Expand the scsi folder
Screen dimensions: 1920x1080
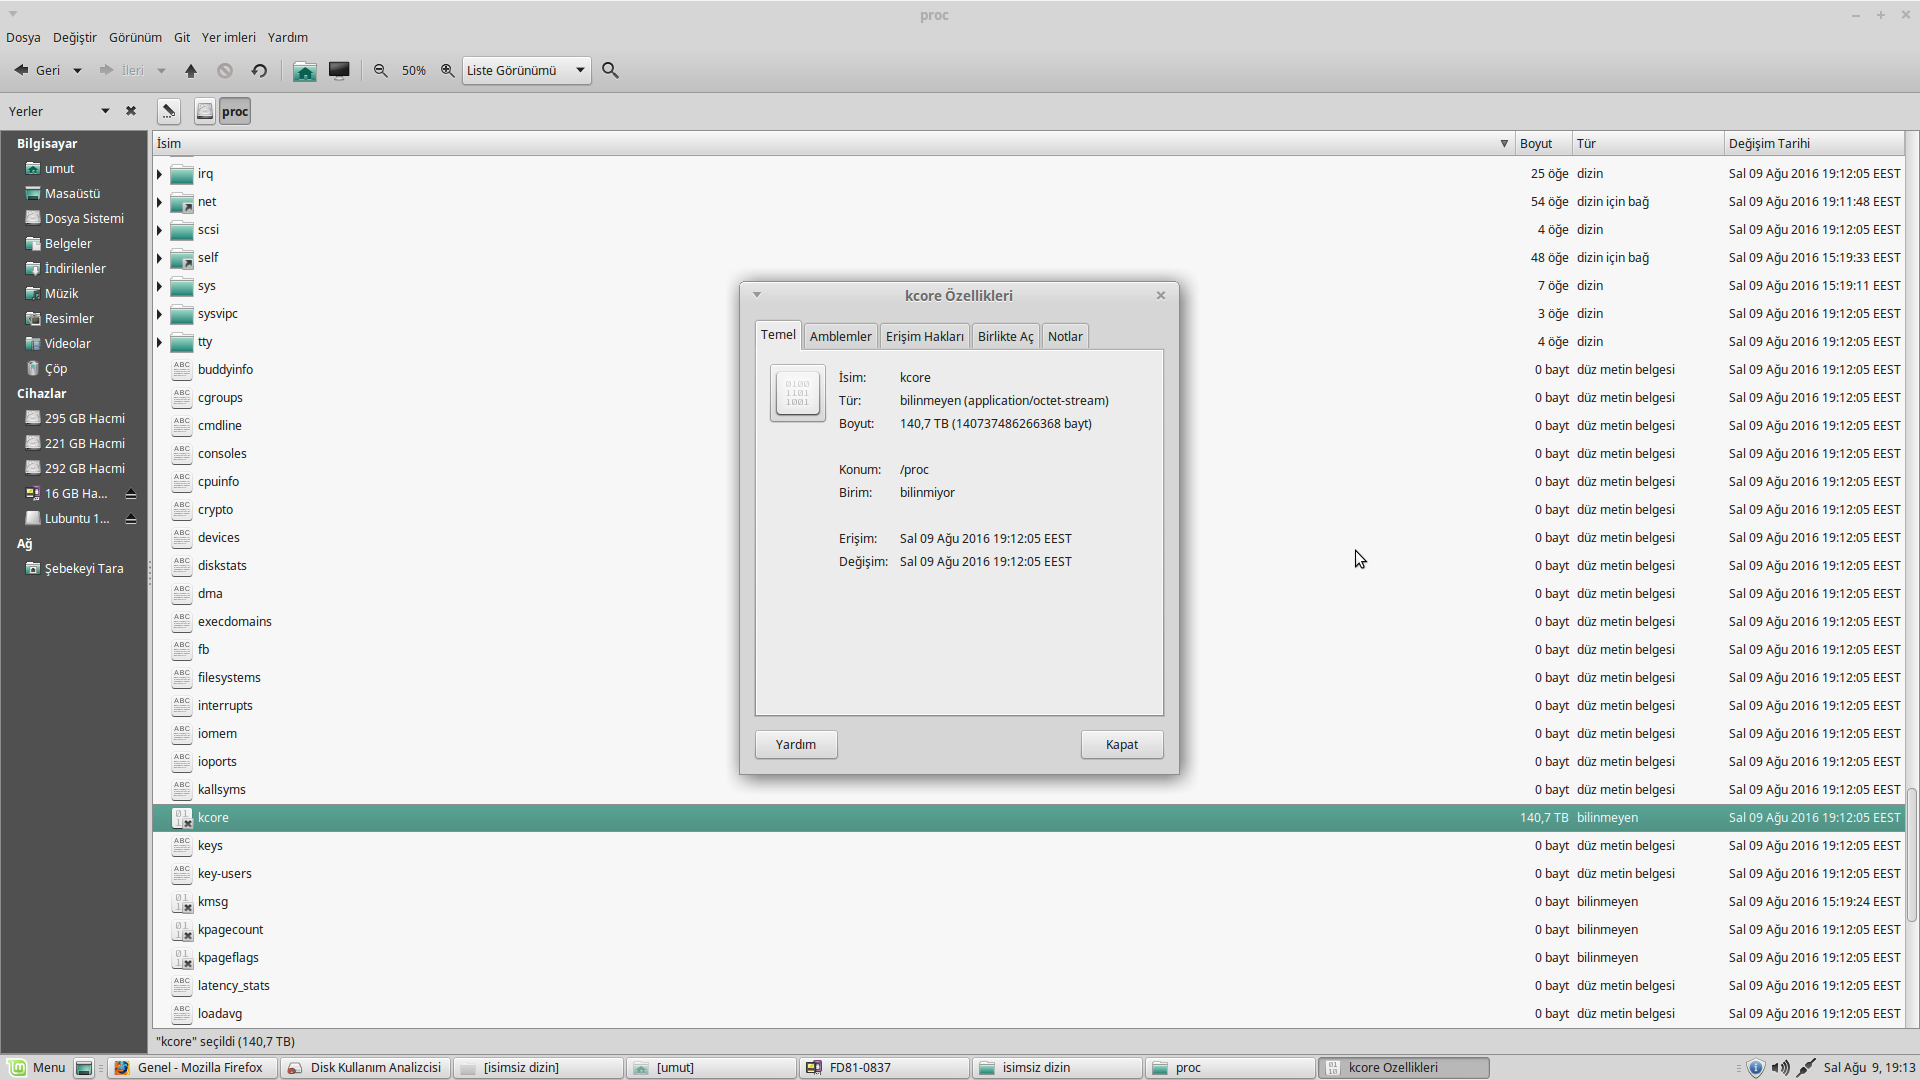[159, 231]
